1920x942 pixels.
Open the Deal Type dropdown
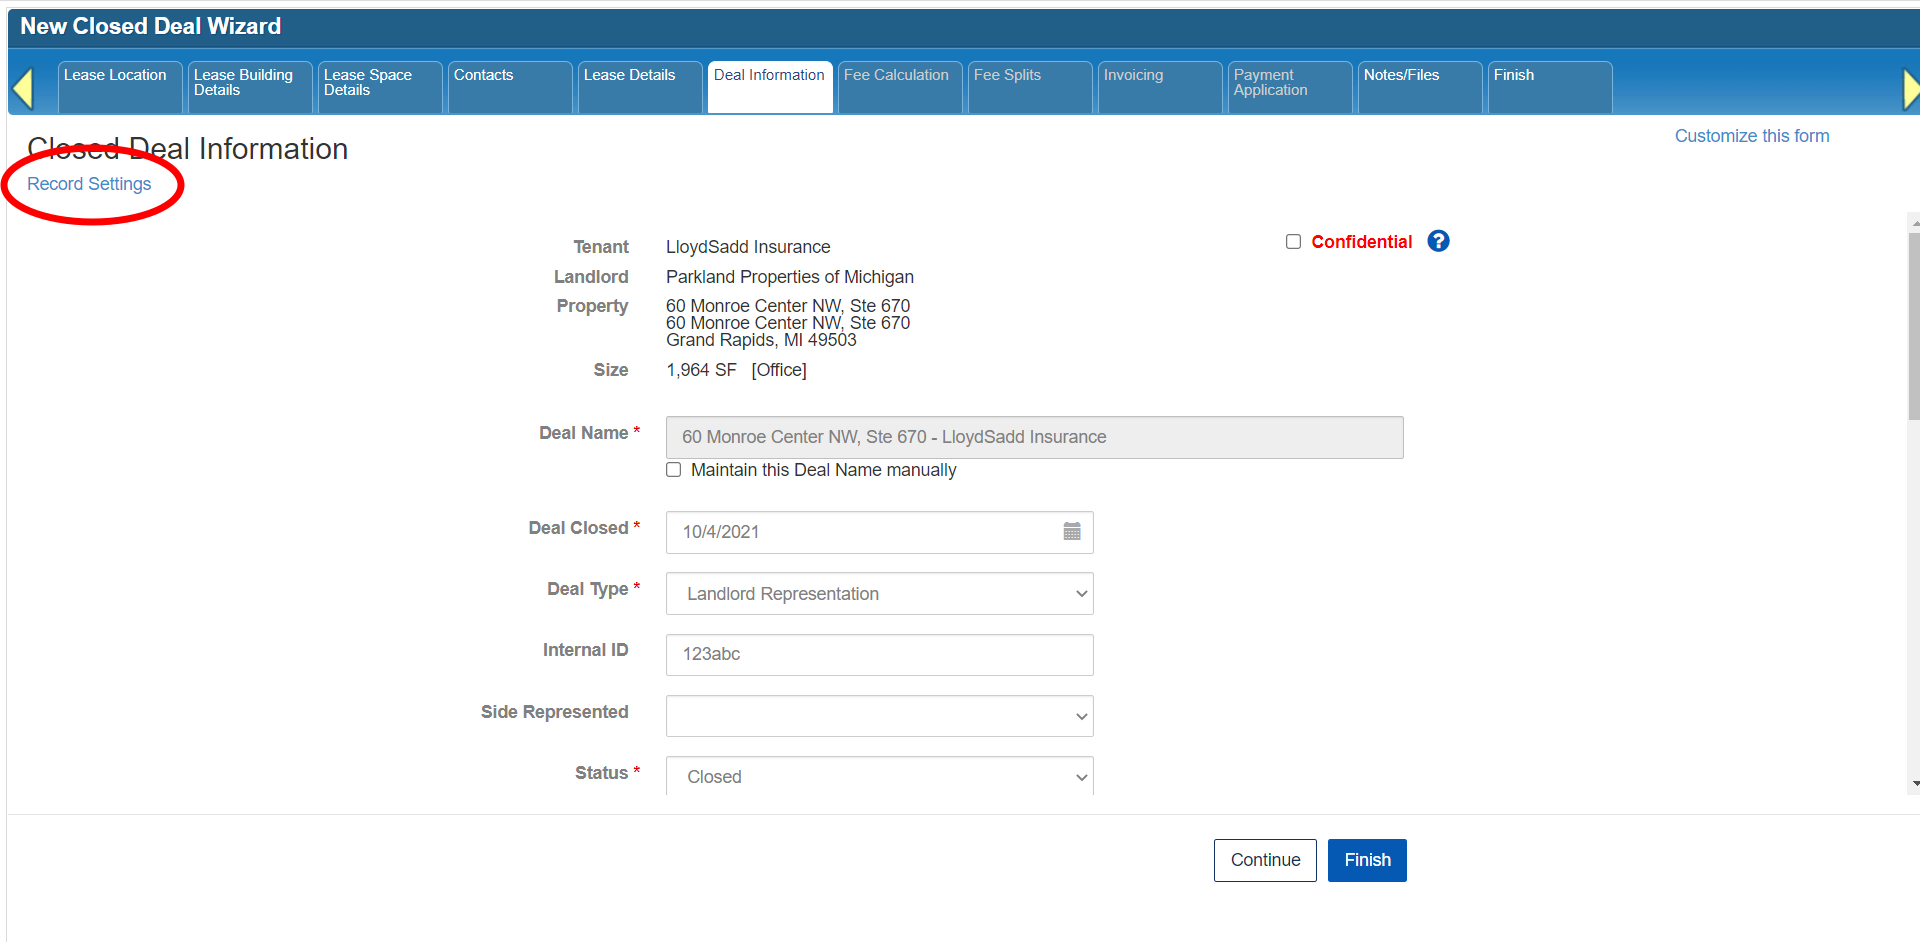[x=879, y=594]
